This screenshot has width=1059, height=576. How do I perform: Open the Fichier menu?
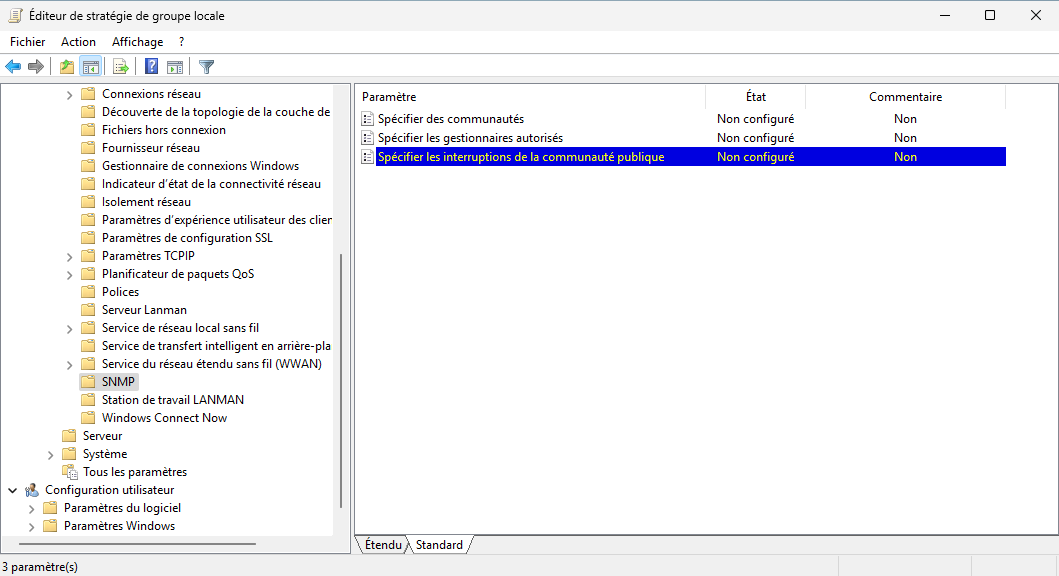tap(28, 42)
